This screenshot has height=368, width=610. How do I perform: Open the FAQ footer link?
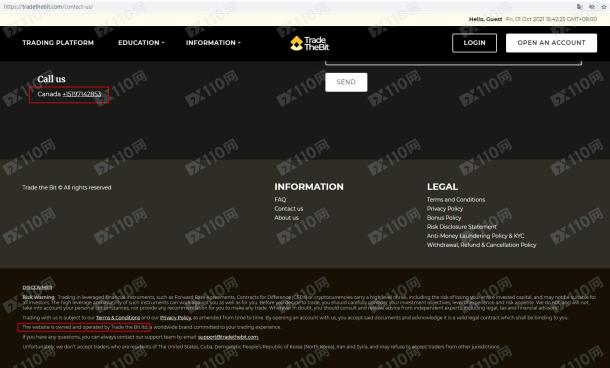[x=280, y=200]
